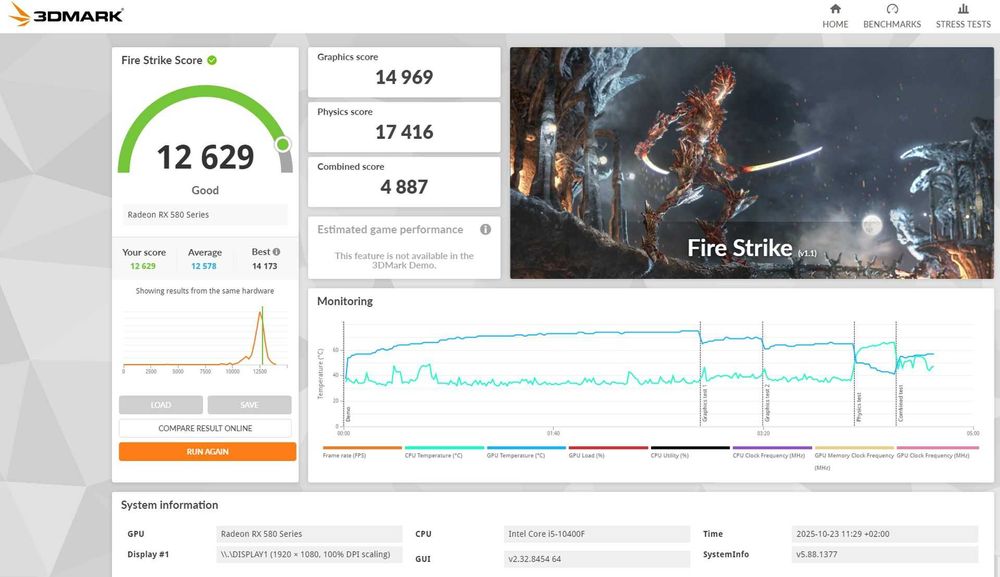
Task: Click the main score 12 629
Action: tap(205, 157)
